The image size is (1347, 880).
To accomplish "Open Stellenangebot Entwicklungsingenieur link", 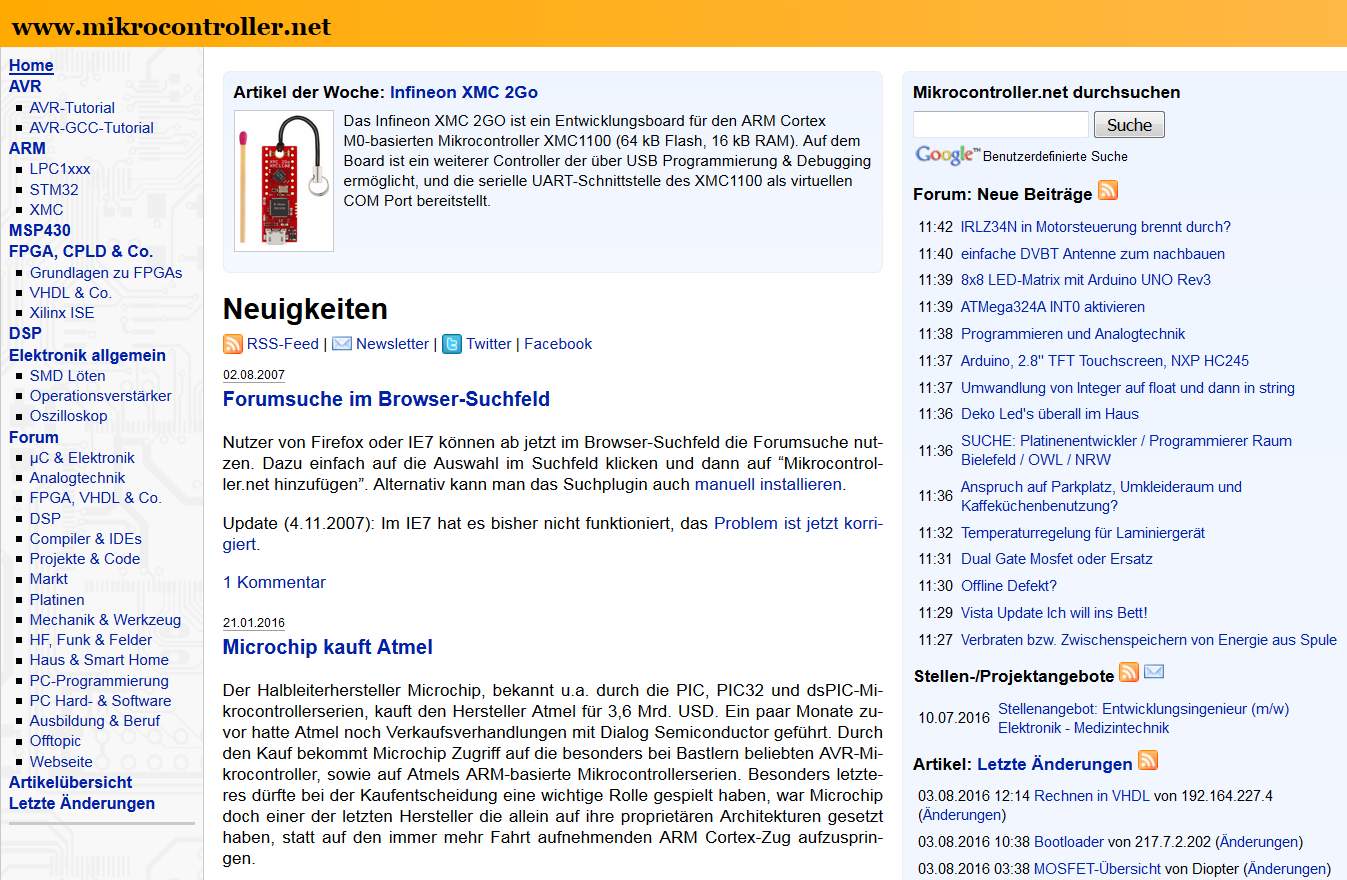I will (1144, 719).
